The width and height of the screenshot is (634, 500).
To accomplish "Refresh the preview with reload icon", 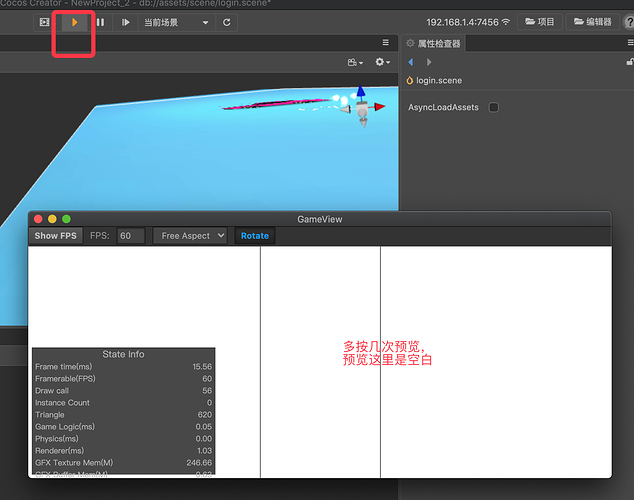I will click(x=227, y=22).
